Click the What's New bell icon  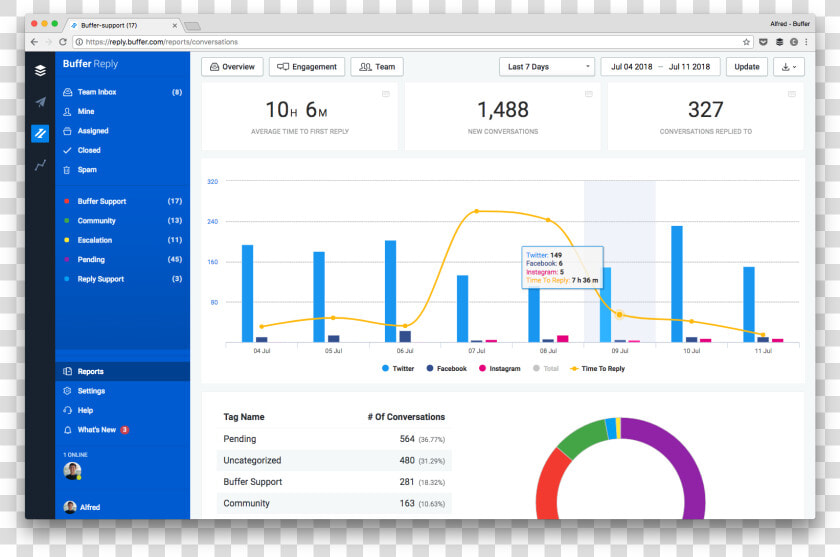(67, 430)
